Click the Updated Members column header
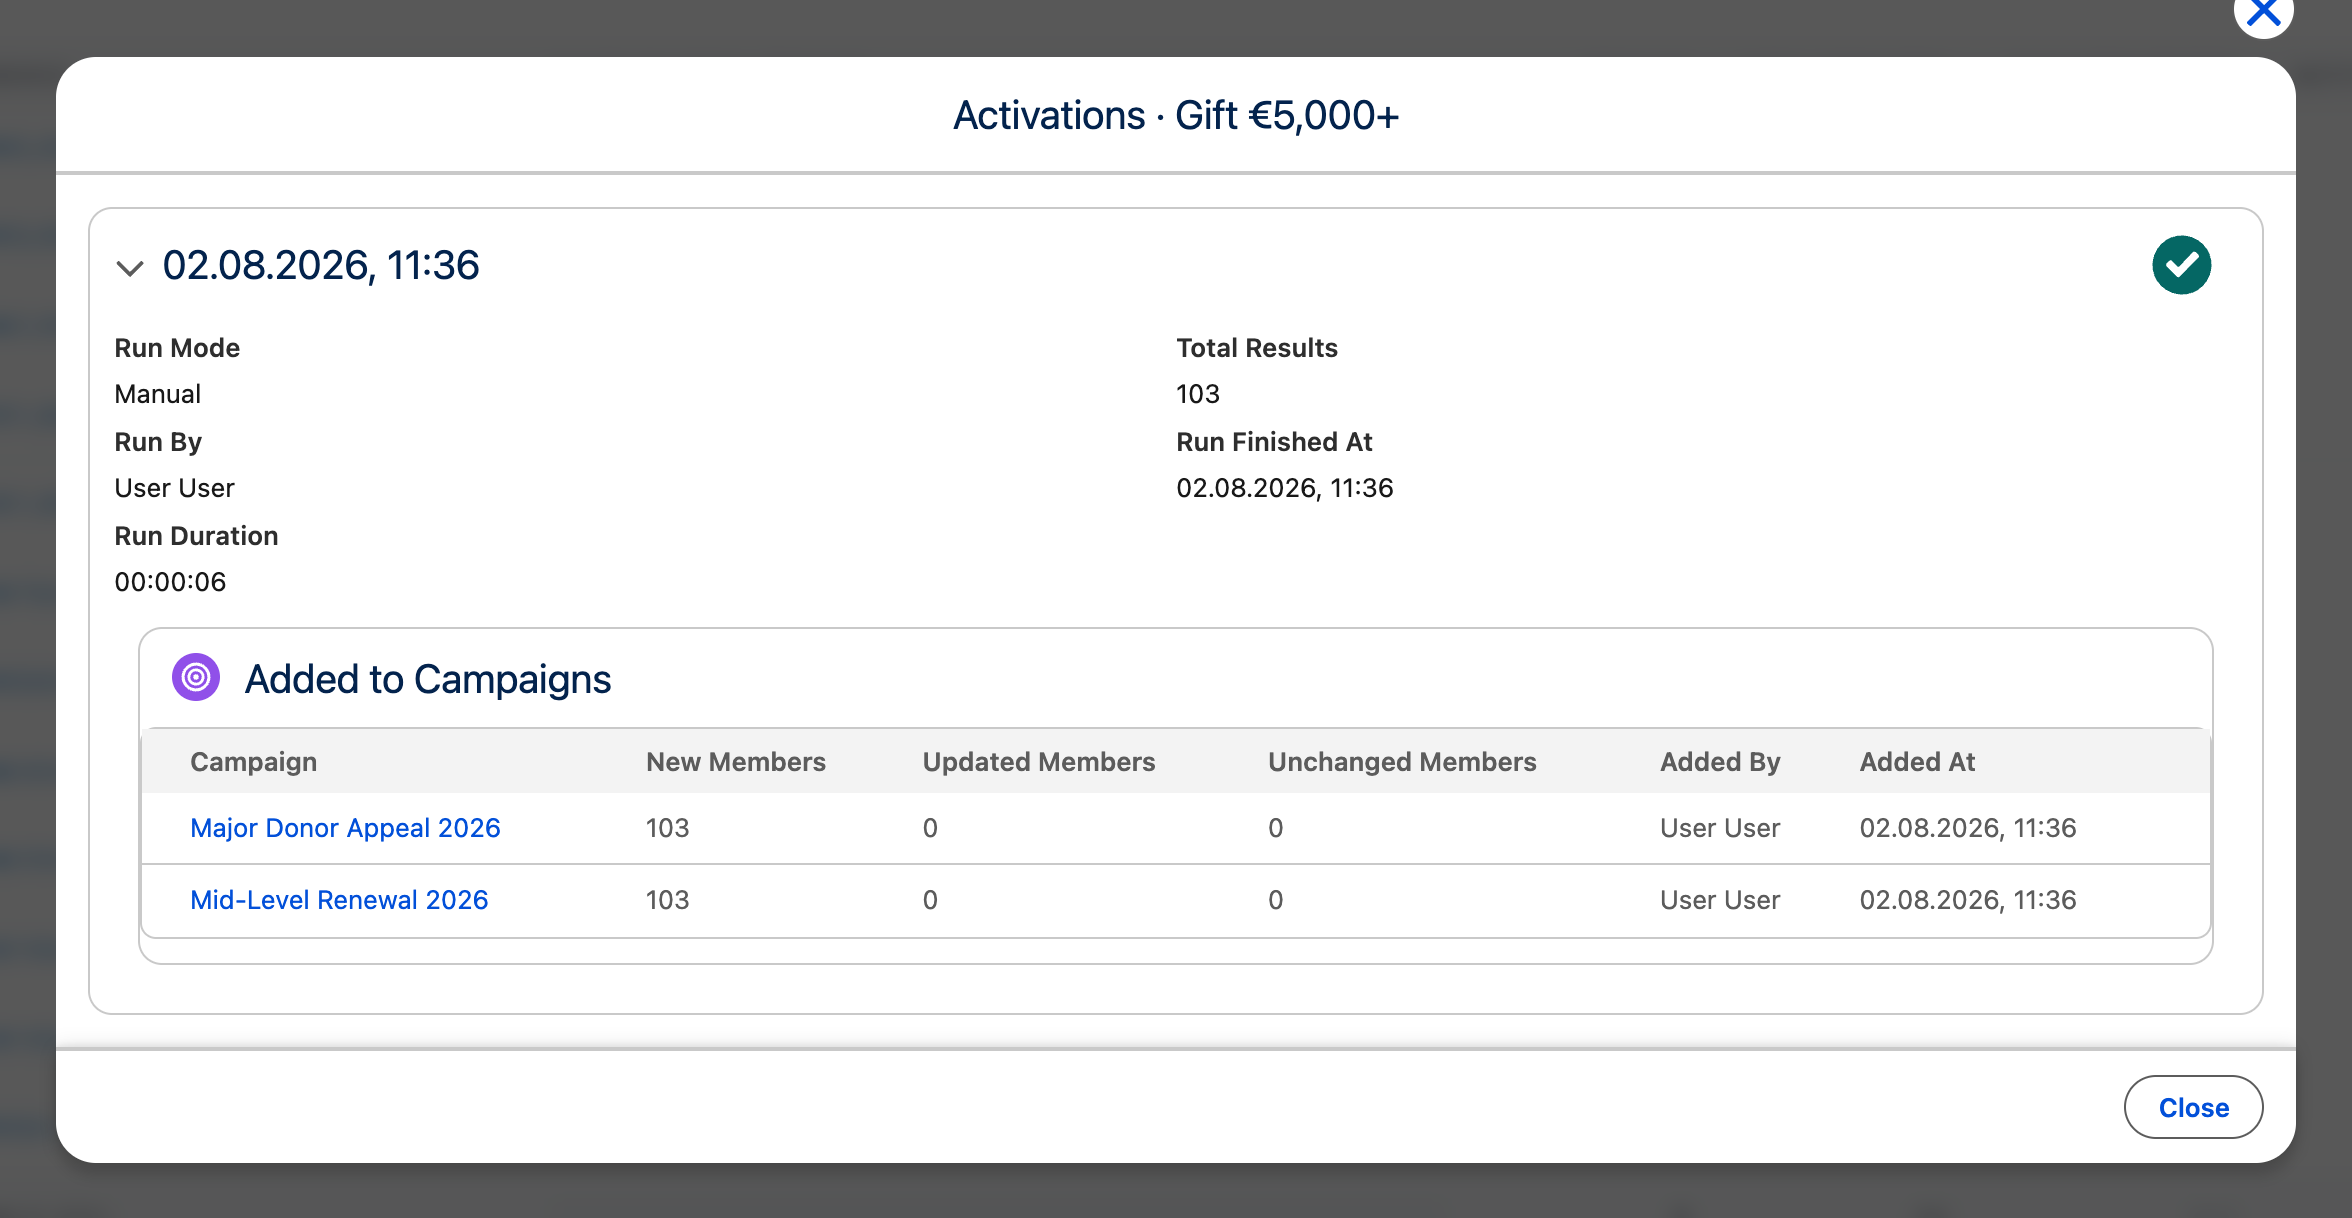 coord(1039,762)
